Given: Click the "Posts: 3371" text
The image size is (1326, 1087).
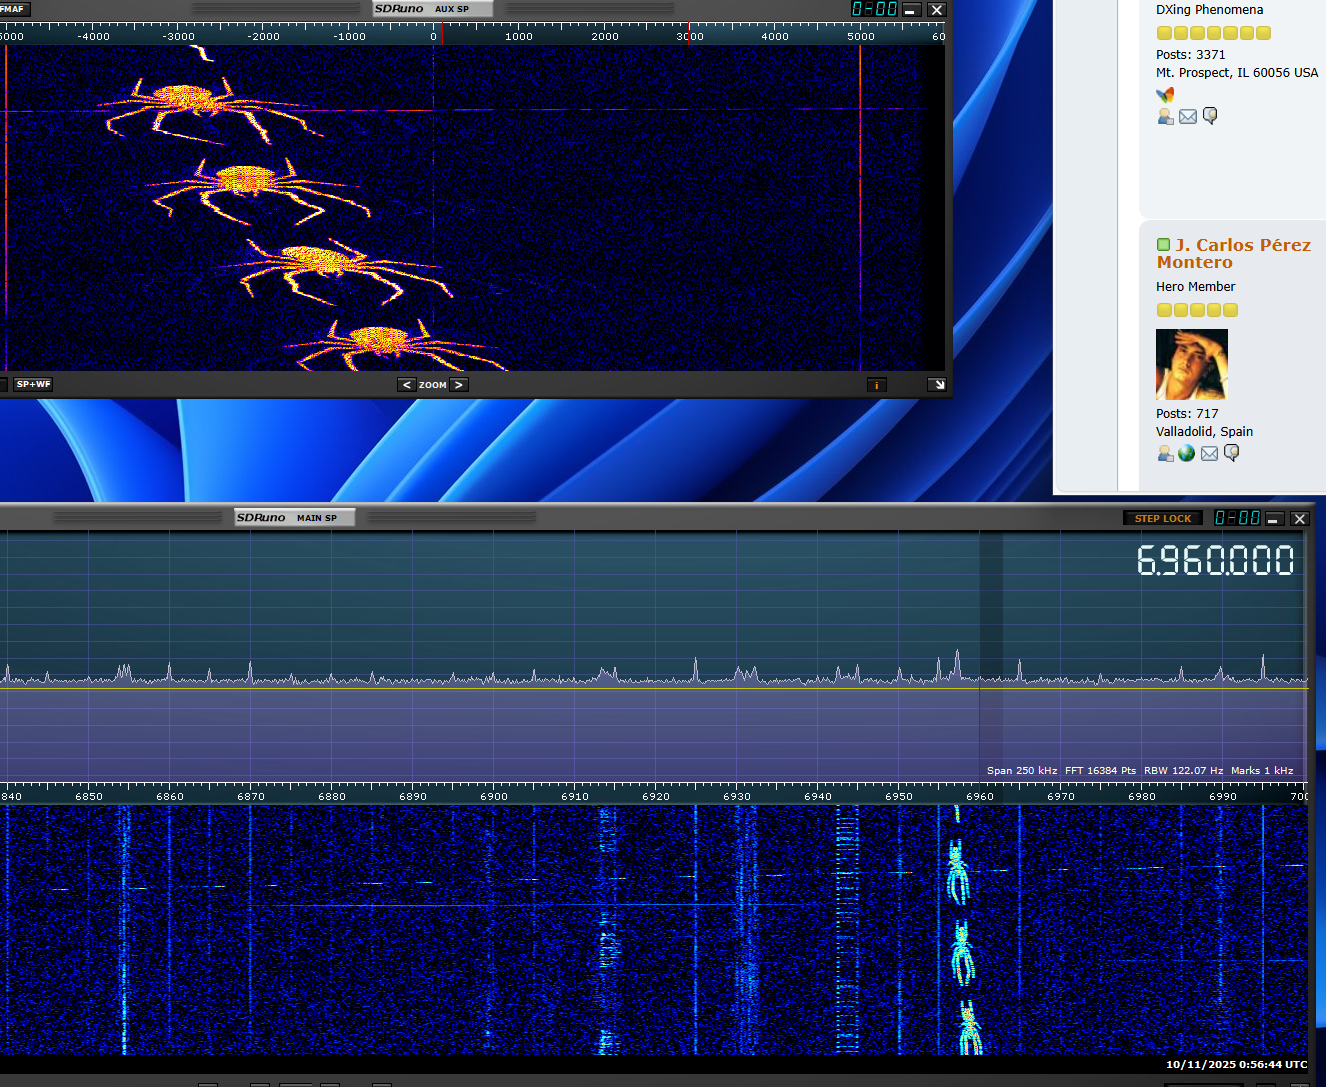Looking at the screenshot, I should pos(1190,55).
